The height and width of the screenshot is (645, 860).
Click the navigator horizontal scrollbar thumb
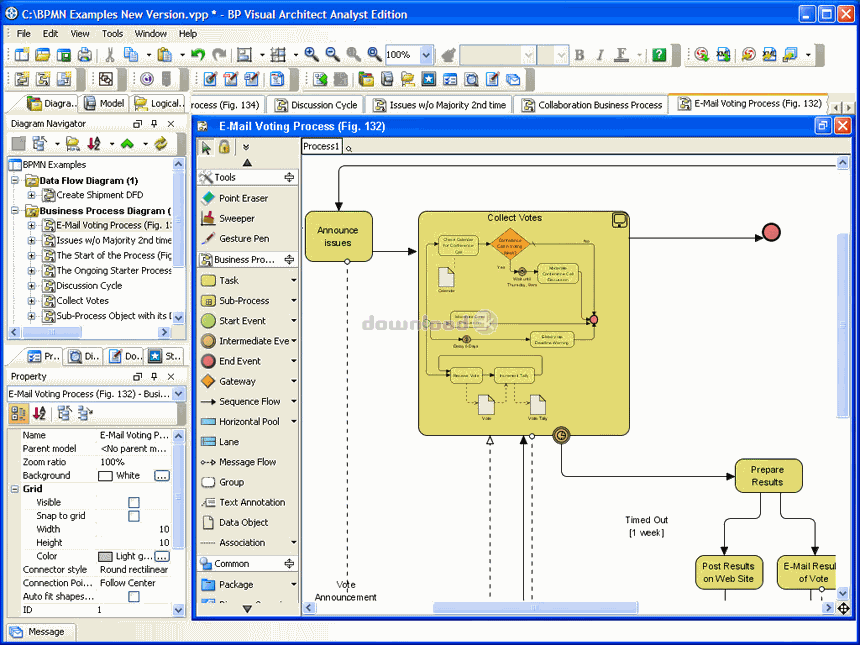(x=52, y=332)
